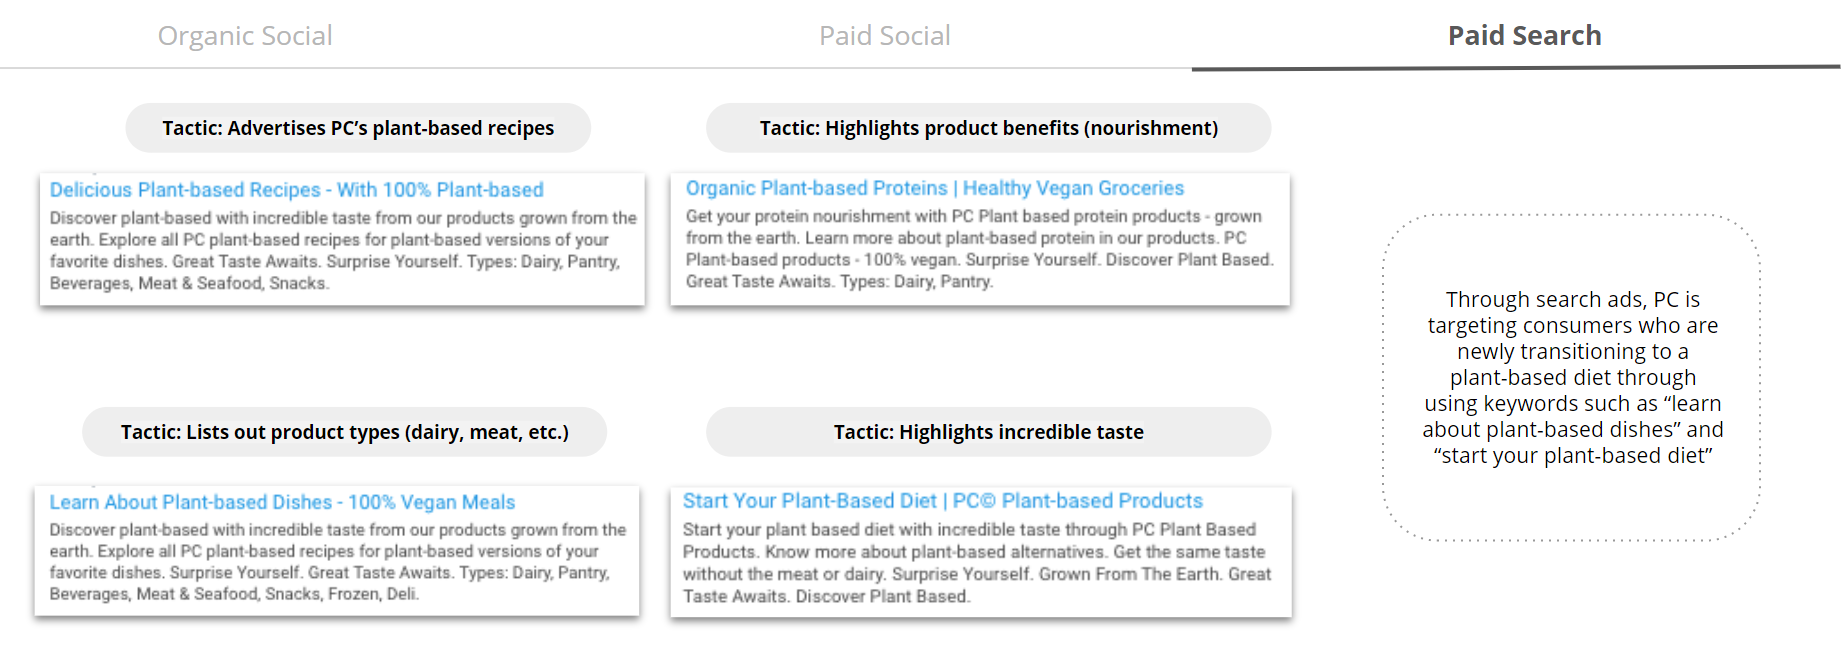Click the "PC© Plant-based Products" headline segment
Viewport: 1842px width, 651px height.
pyautogui.click(x=1077, y=501)
